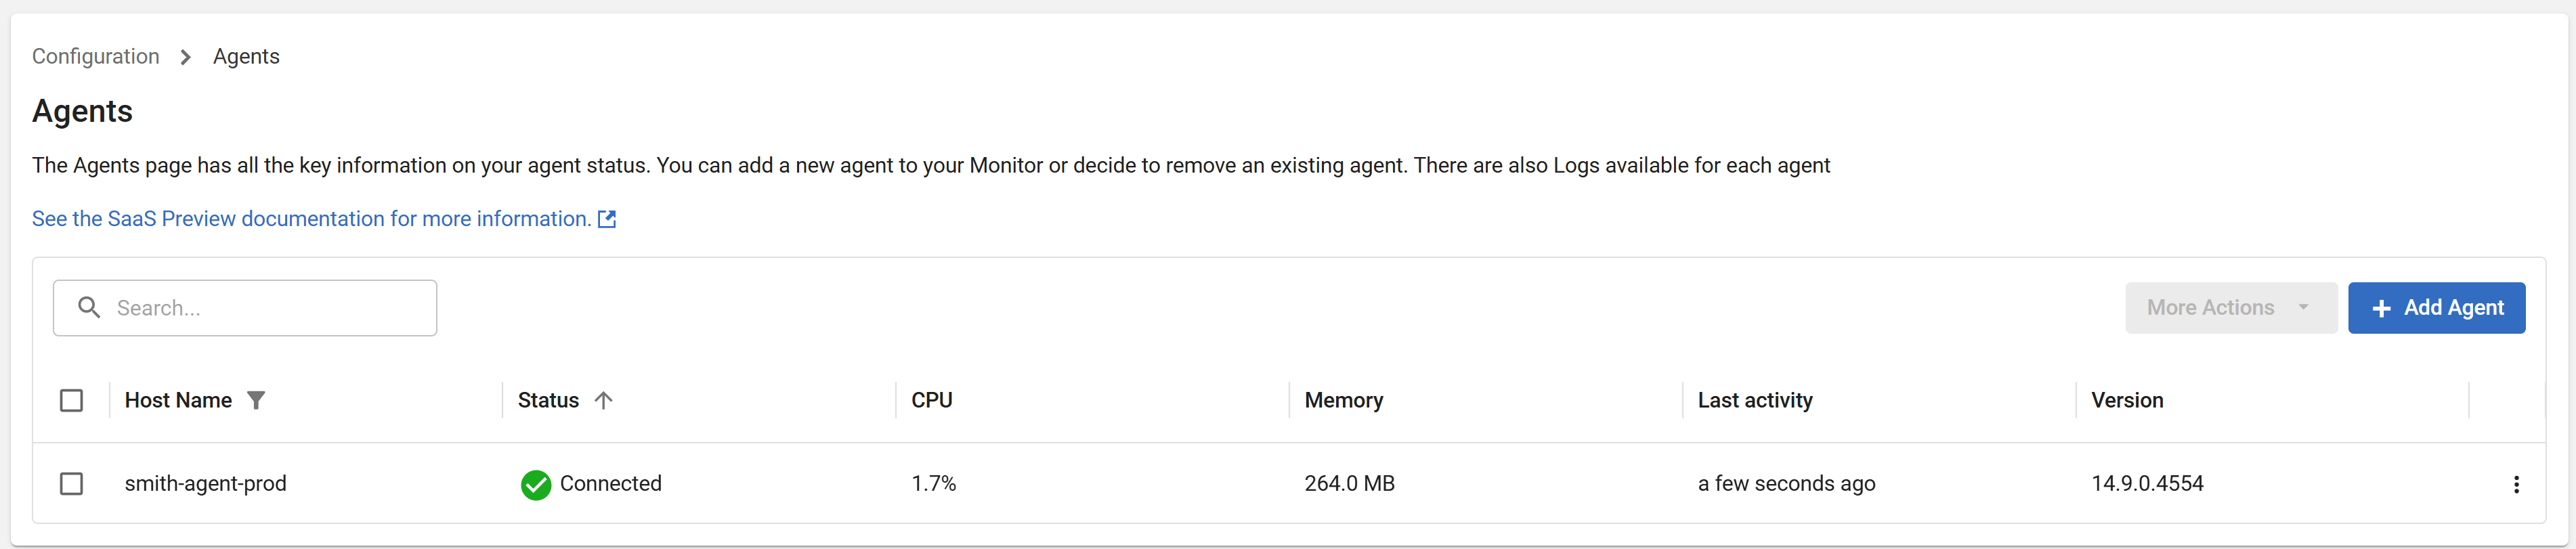The image size is (2576, 549).
Task: Go to Configuration in the breadcrumb
Action: coord(96,57)
